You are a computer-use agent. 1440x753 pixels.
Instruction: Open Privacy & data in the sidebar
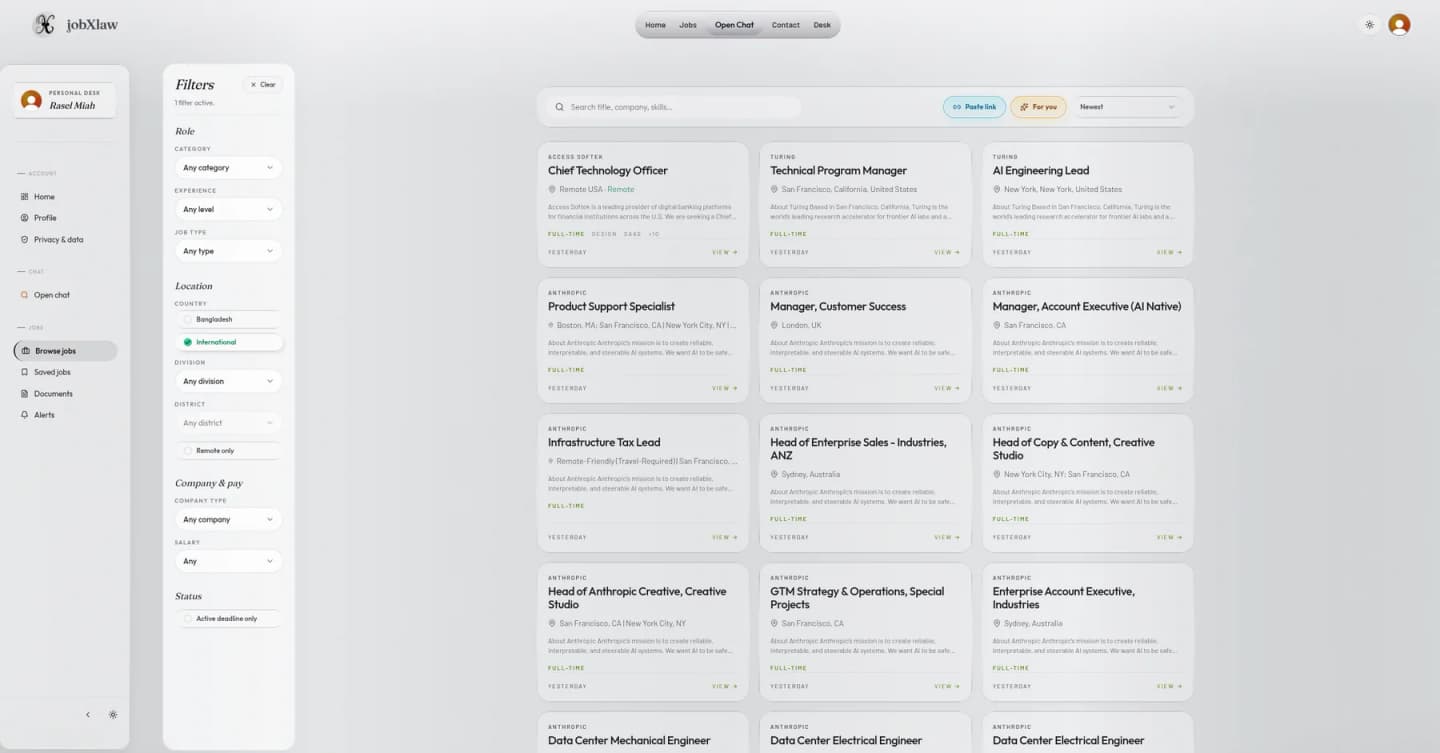pyautogui.click(x=59, y=240)
